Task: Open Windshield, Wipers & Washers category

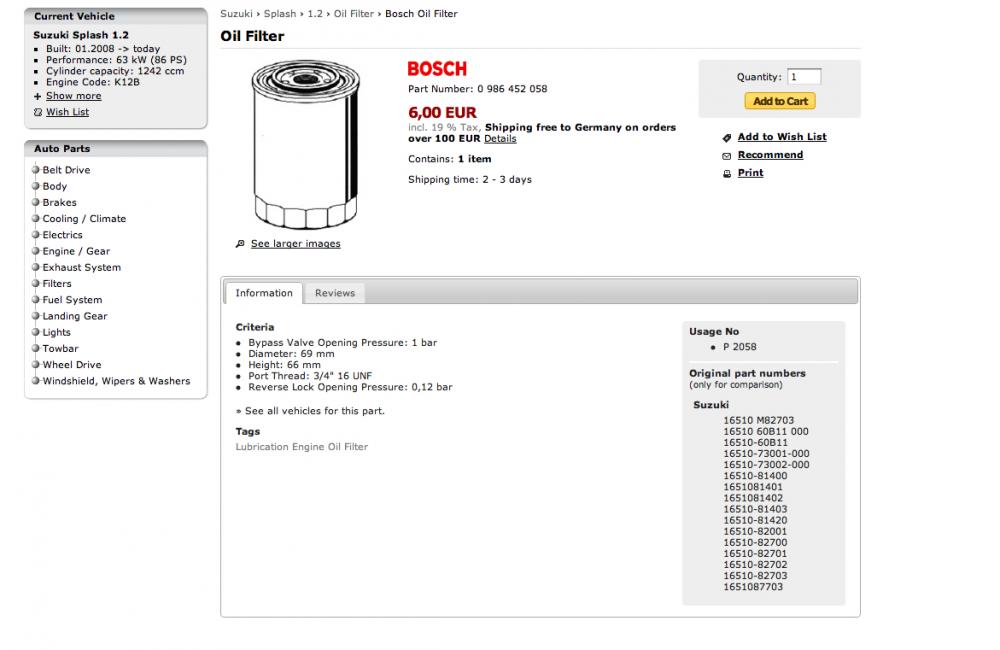Action: 116,381
